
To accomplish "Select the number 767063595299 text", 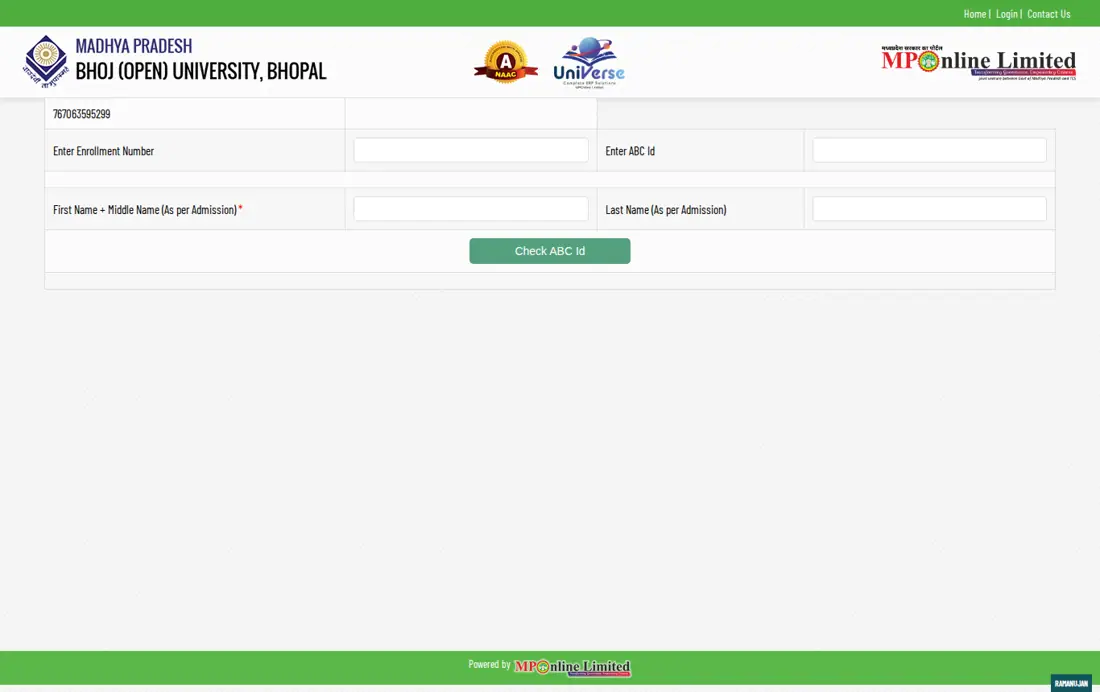I will tap(81, 114).
